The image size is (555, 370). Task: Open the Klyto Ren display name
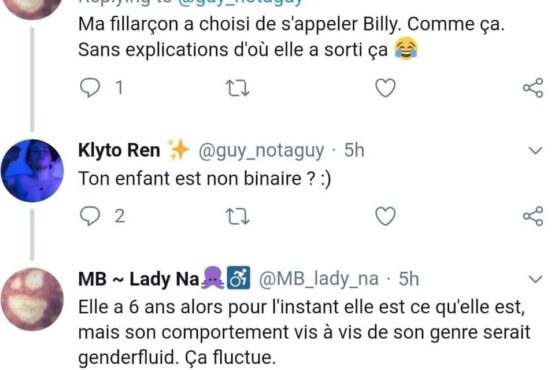click(x=119, y=150)
